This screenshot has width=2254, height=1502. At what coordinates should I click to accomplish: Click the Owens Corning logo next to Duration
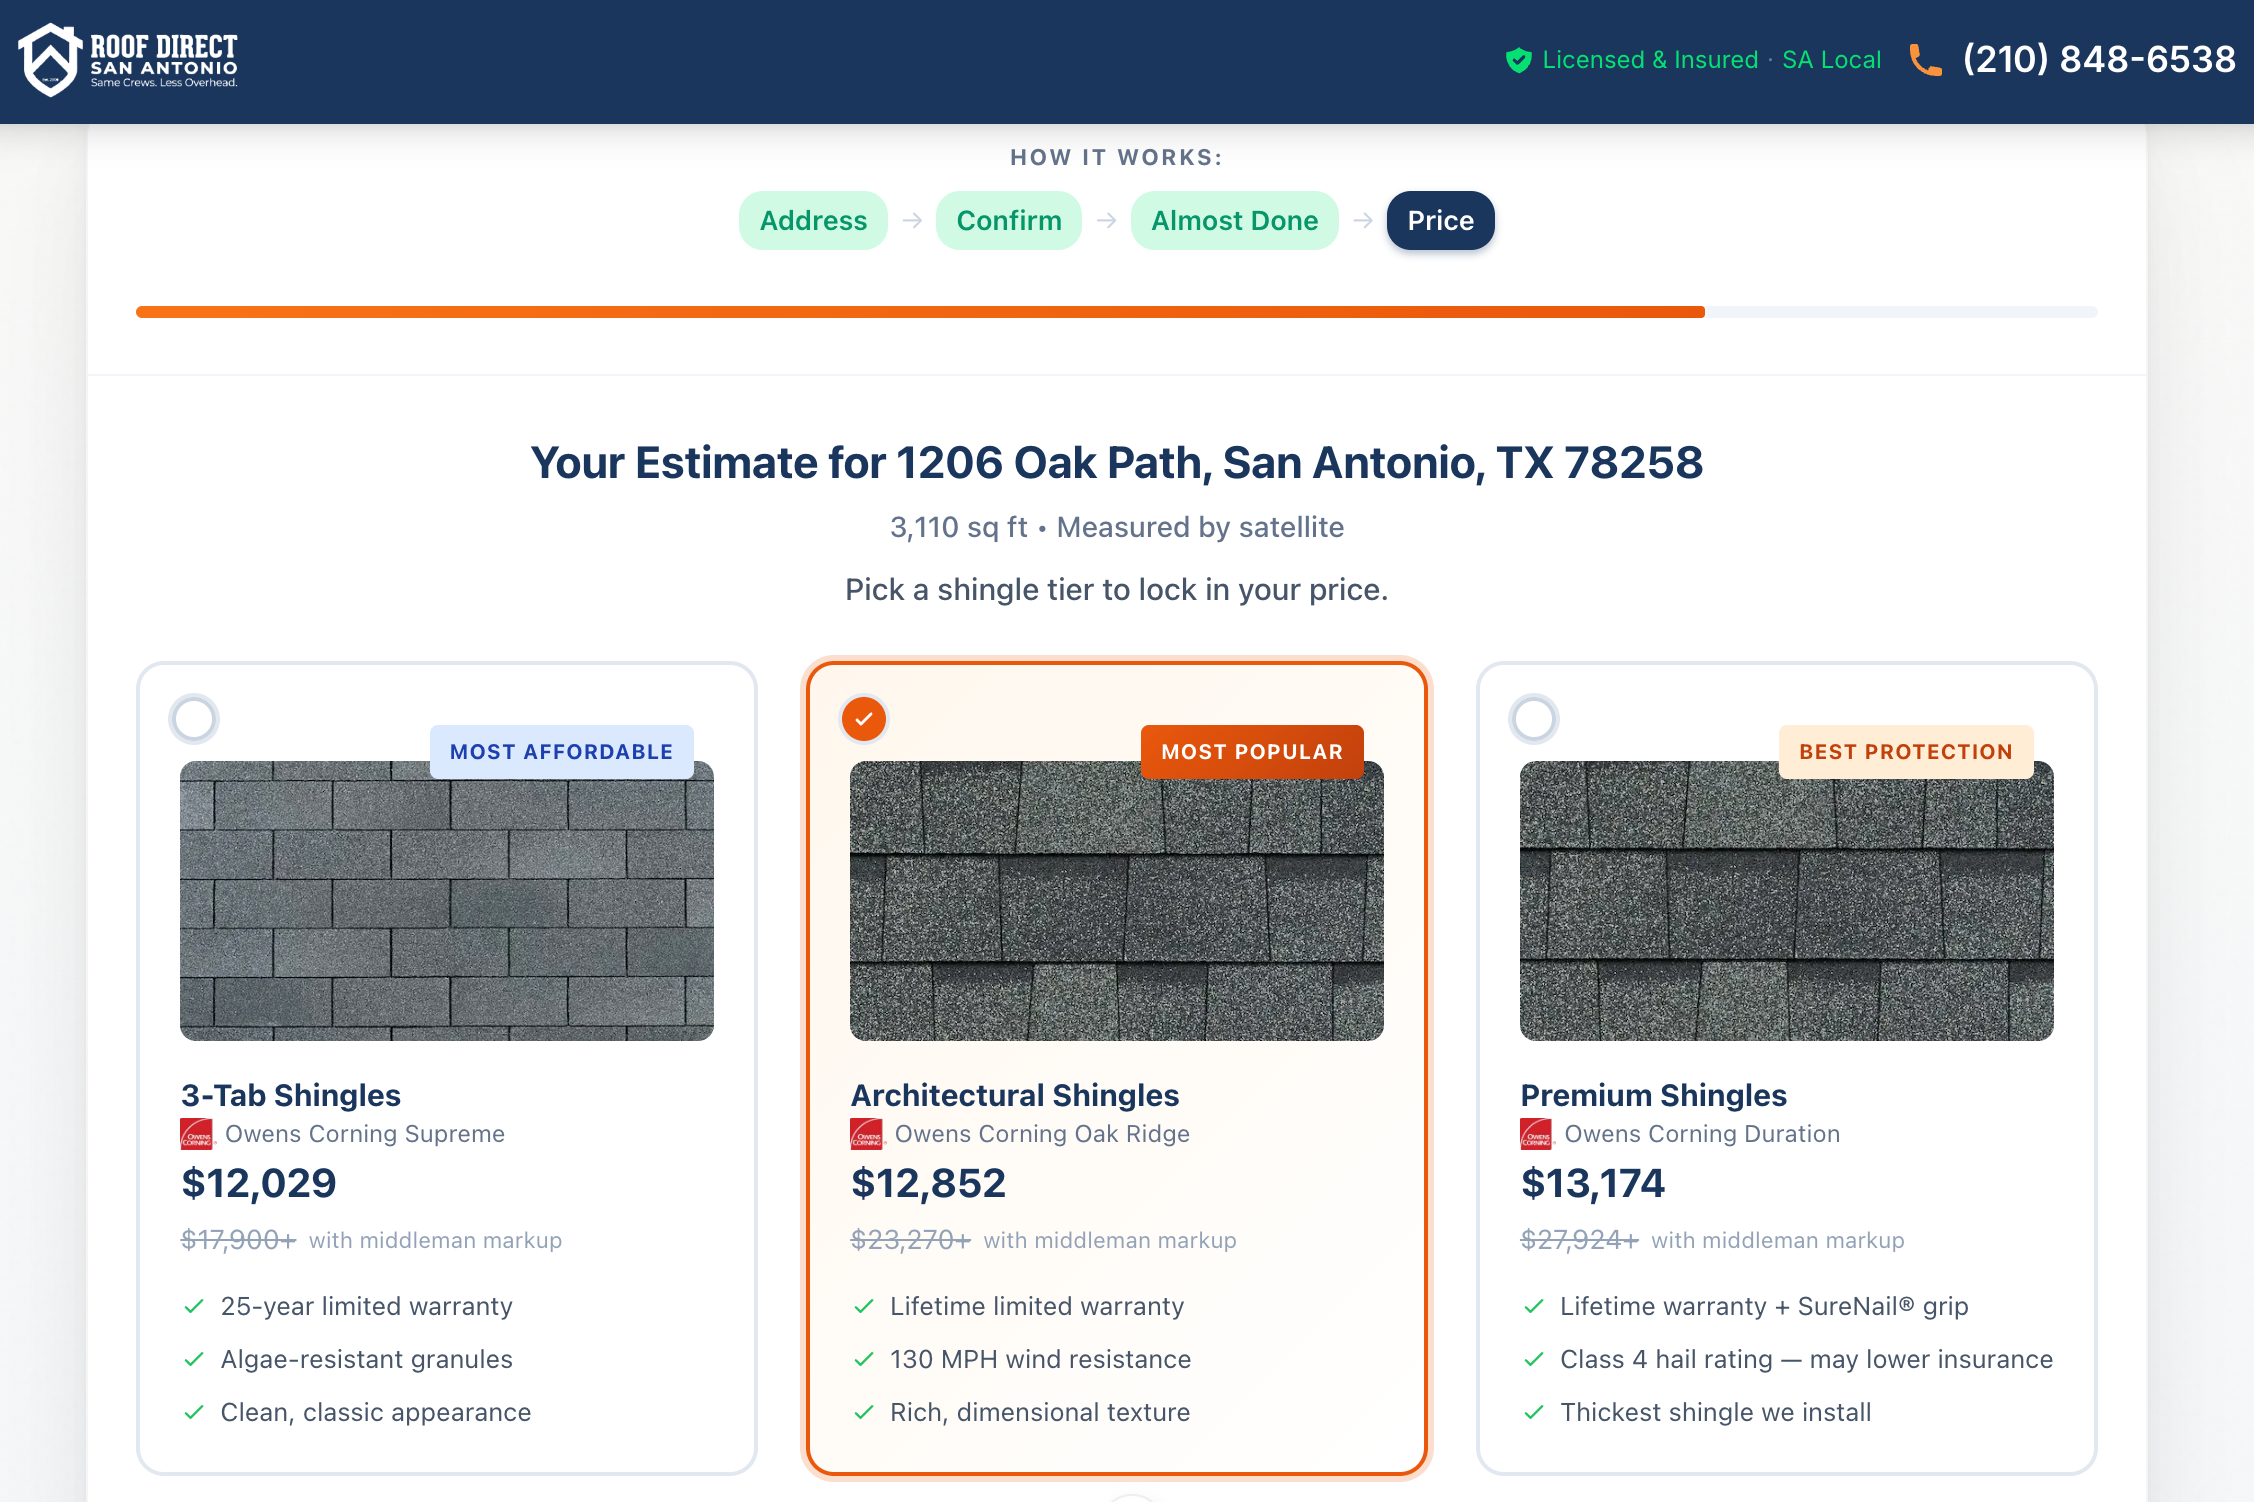click(x=1538, y=1135)
